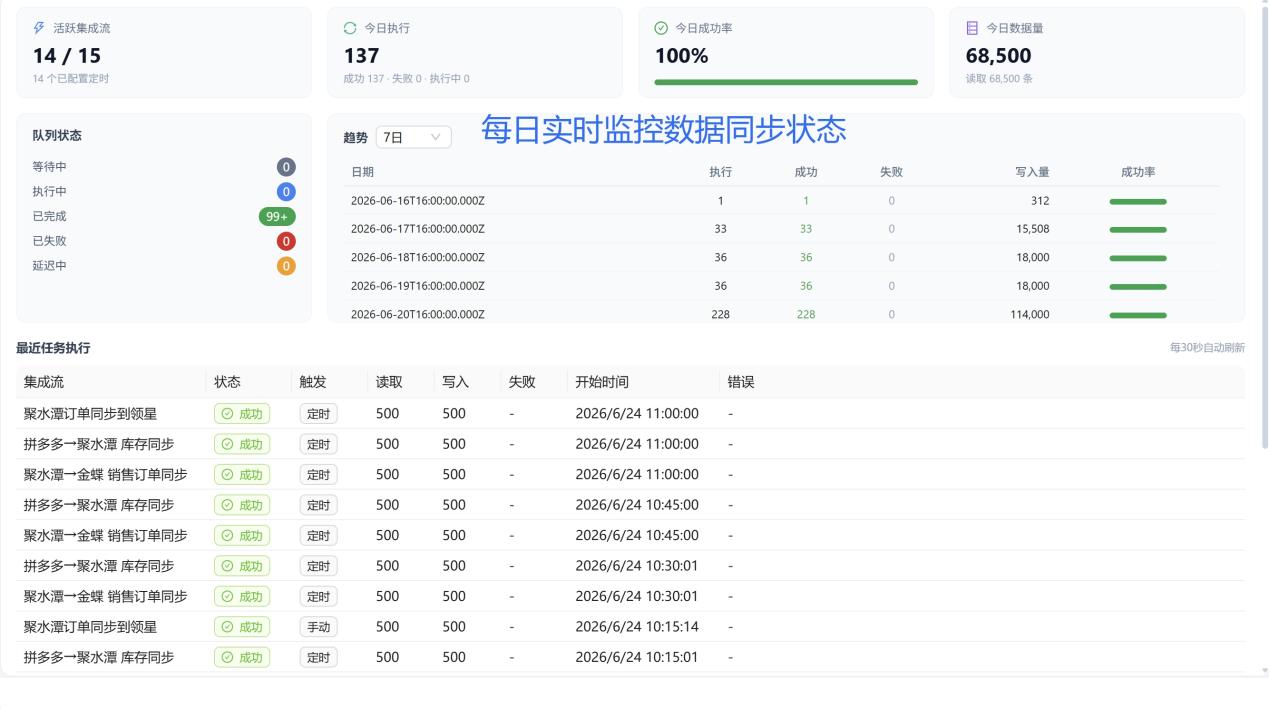Click the green 228 success count
This screenshot has height=709, width=1269.
coord(806,315)
